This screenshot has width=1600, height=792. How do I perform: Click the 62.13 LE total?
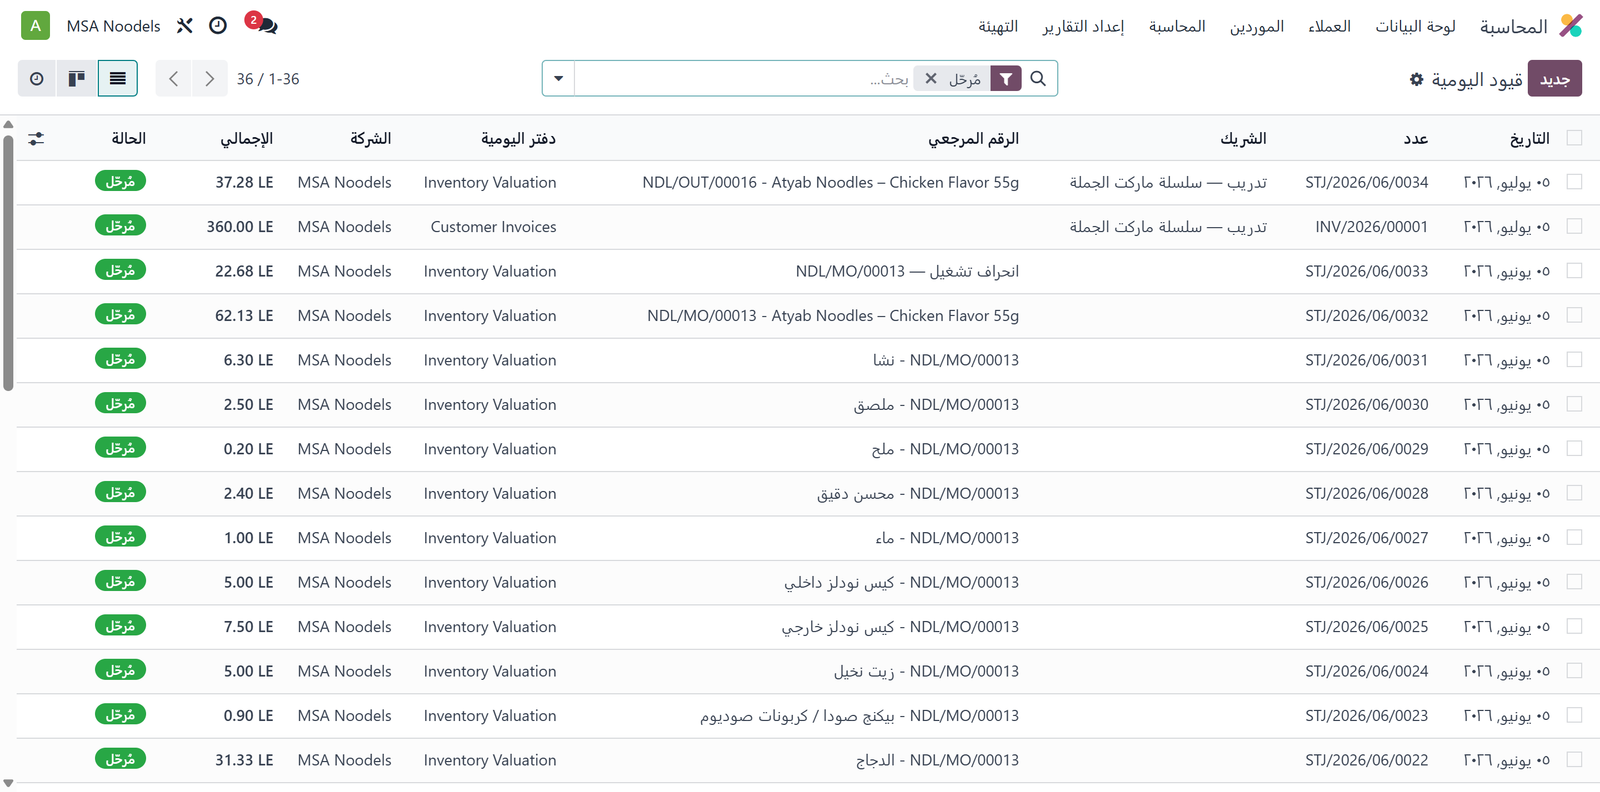[244, 315]
